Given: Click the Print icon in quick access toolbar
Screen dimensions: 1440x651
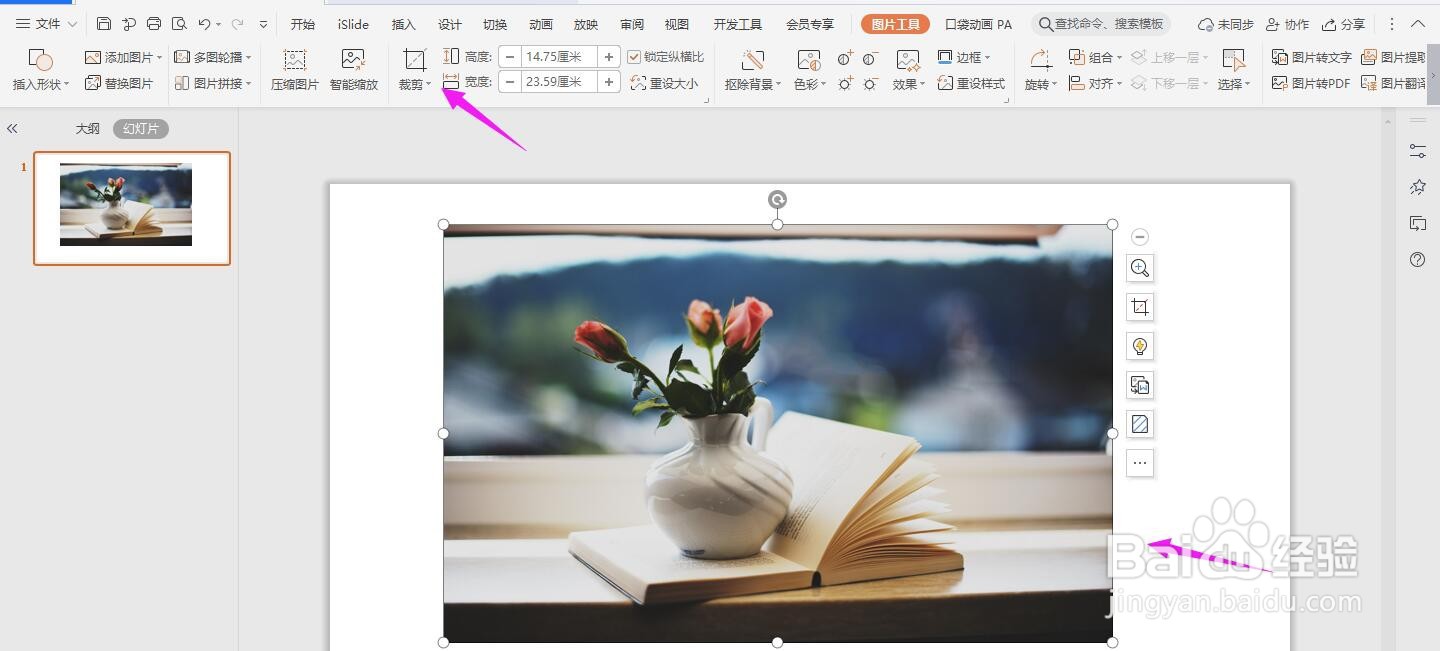Looking at the screenshot, I should [154, 24].
